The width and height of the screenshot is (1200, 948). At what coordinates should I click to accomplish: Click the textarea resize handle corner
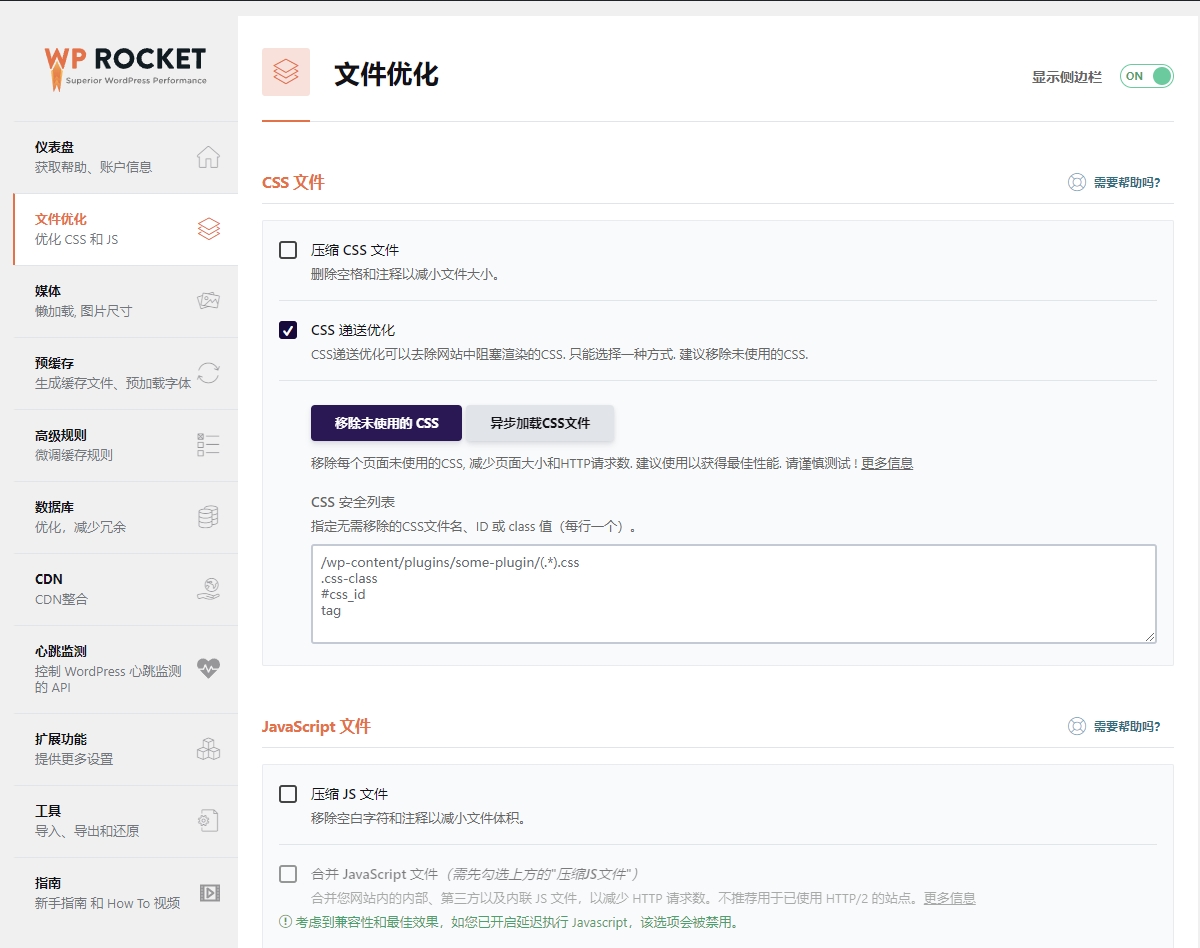(1150, 636)
